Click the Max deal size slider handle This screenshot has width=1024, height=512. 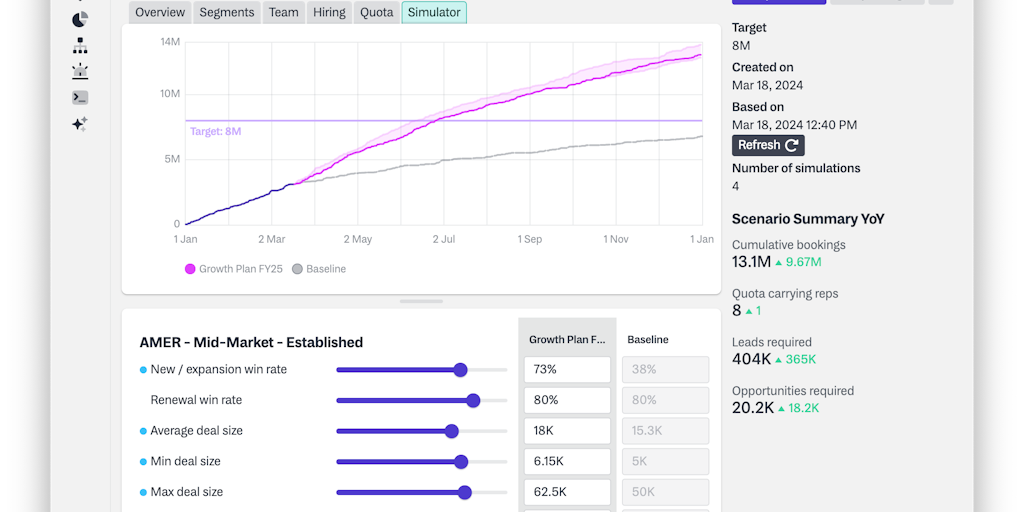[465, 492]
